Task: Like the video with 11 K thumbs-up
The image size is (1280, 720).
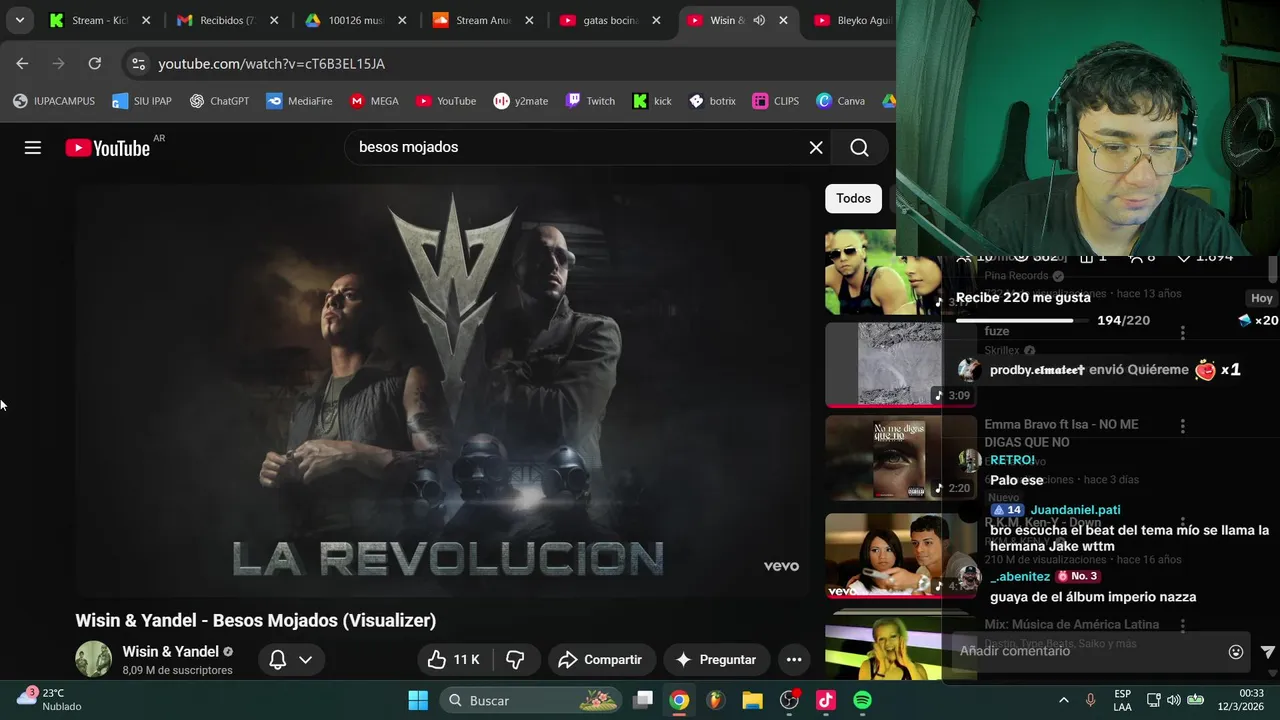Action: [x=454, y=660]
